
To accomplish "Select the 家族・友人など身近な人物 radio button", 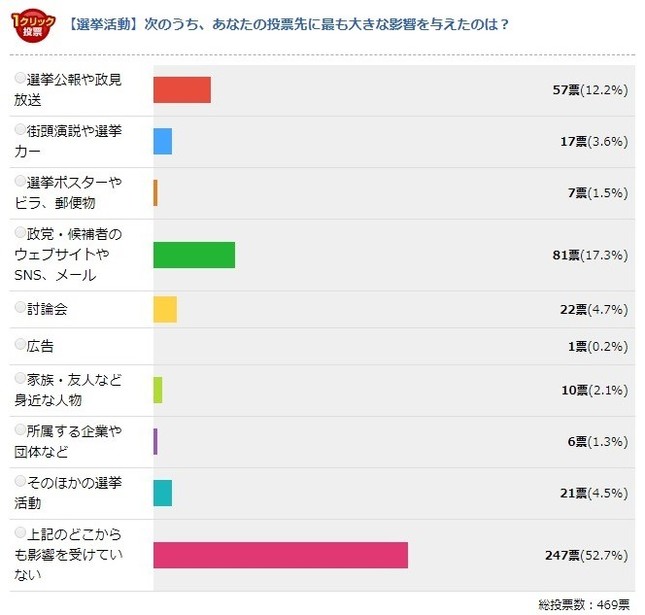I will [x=20, y=380].
